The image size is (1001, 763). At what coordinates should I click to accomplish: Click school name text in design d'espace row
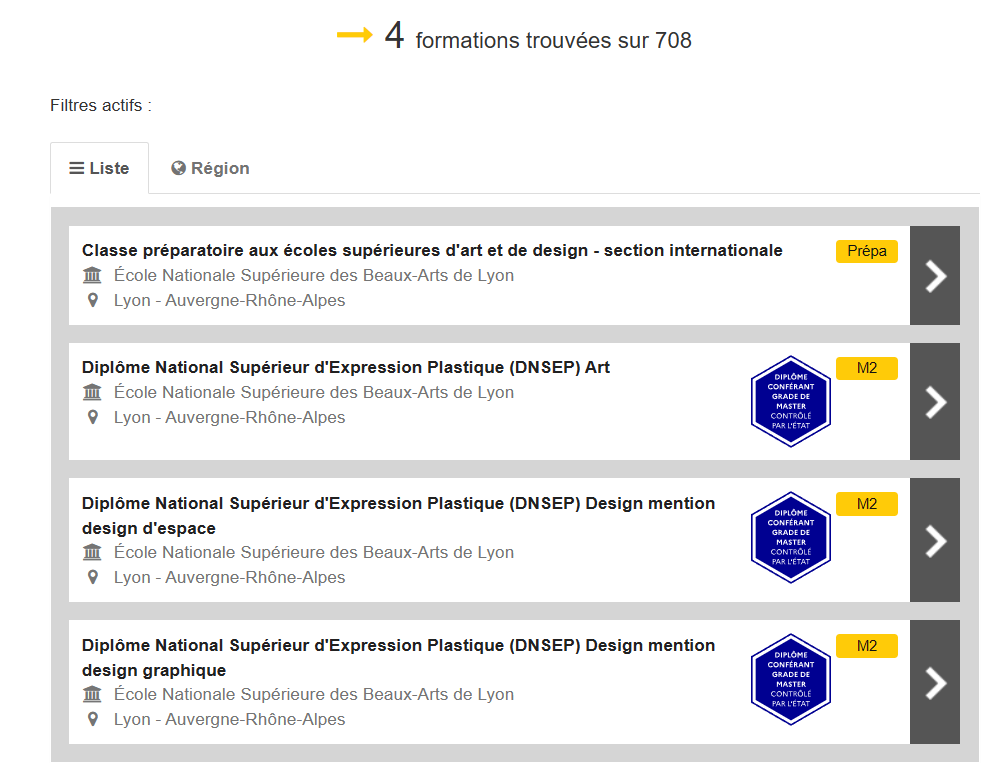tap(314, 552)
